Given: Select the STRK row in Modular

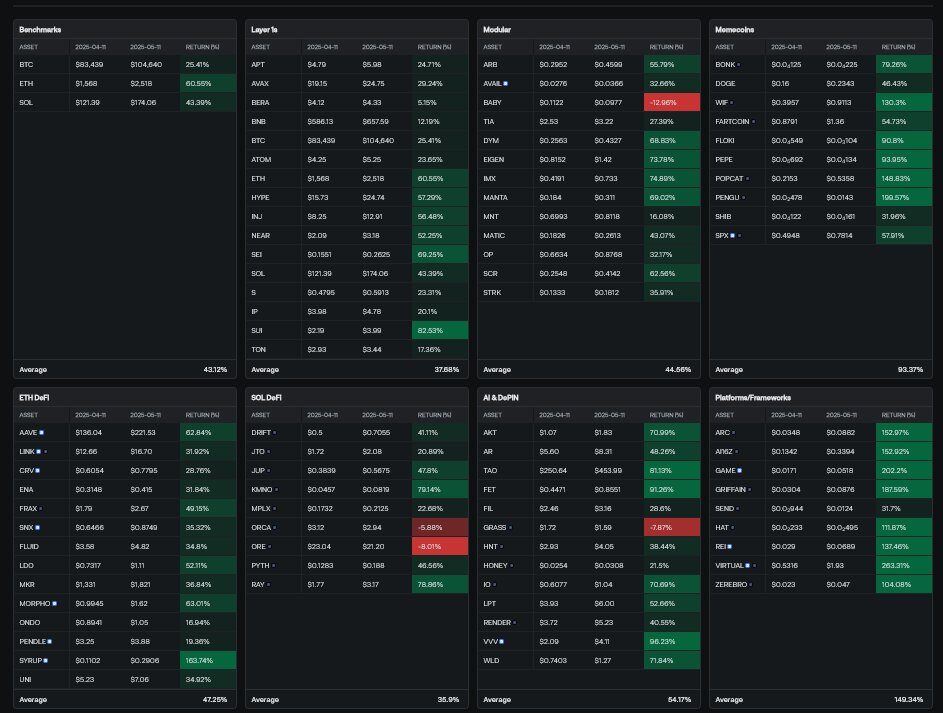Looking at the screenshot, I should point(589,293).
